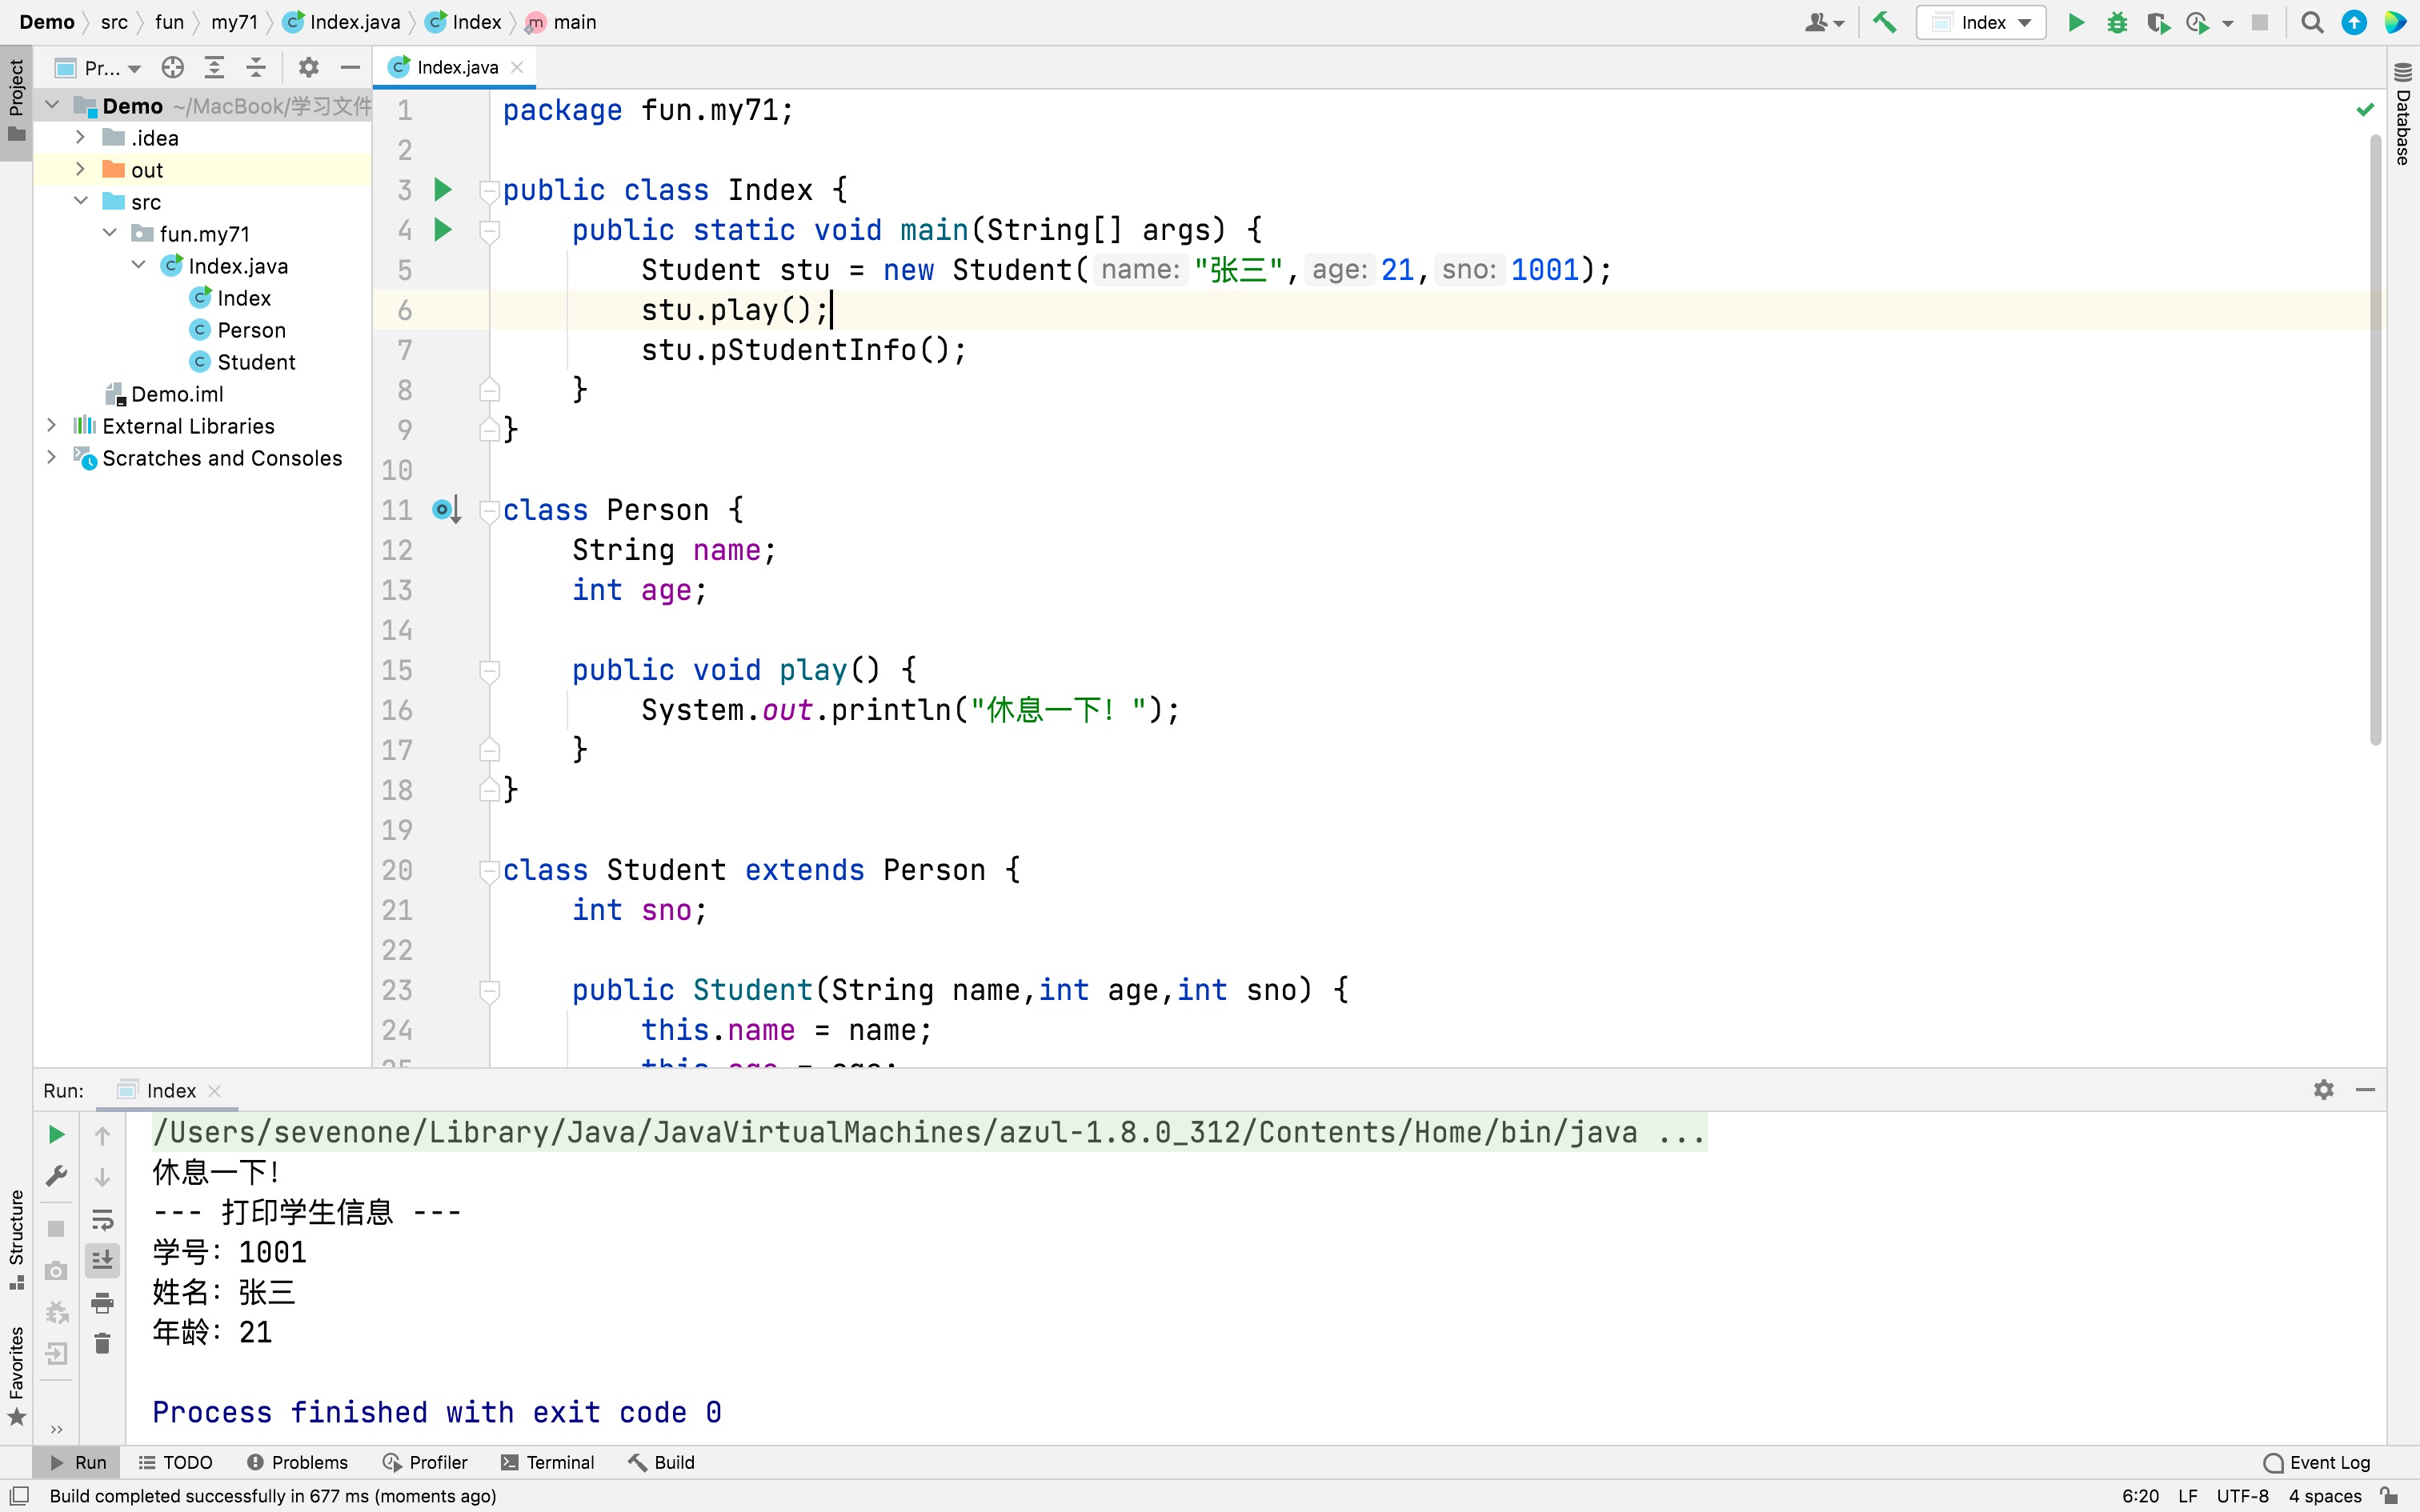Click the Build project hammer icon
The height and width of the screenshot is (1512, 2420).
point(1885,22)
